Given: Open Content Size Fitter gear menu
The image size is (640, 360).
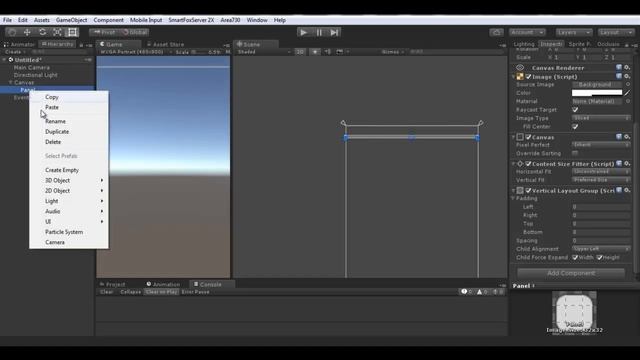Looking at the screenshot, I should [x=627, y=164].
